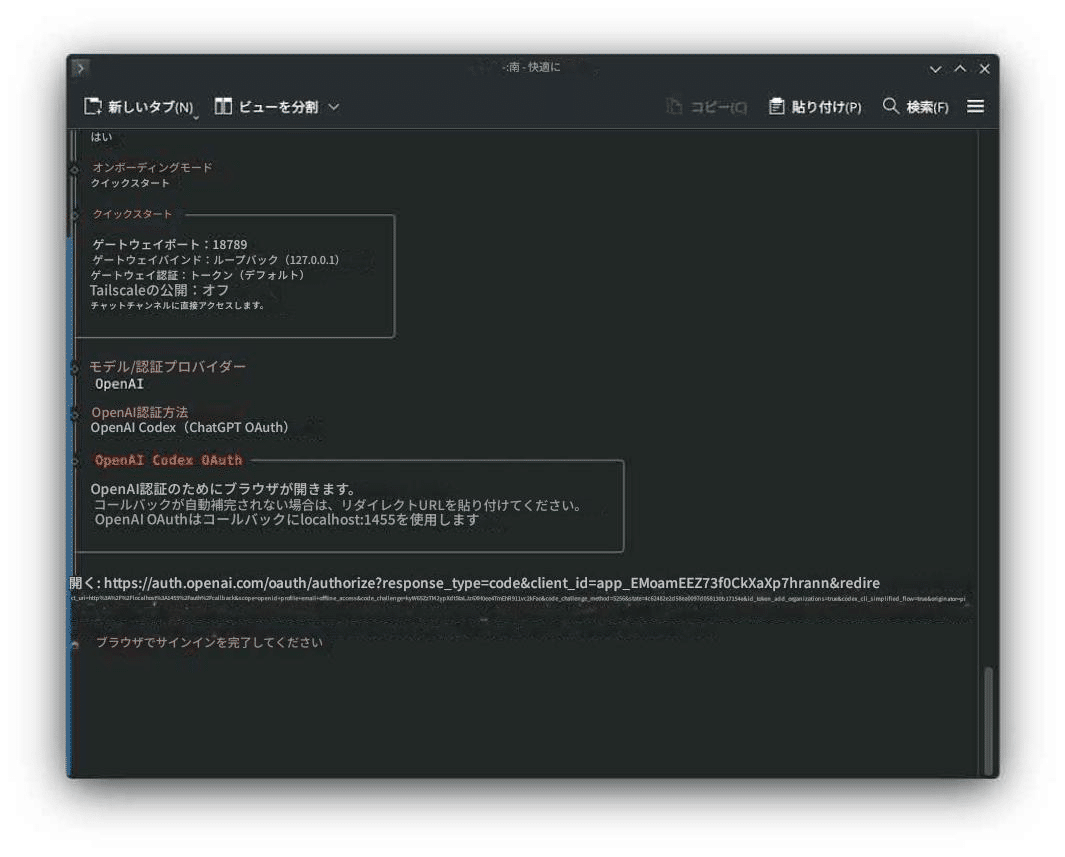Click the 貼り付け paste icon
The width and height of the screenshot is (1065, 857).
click(x=775, y=106)
